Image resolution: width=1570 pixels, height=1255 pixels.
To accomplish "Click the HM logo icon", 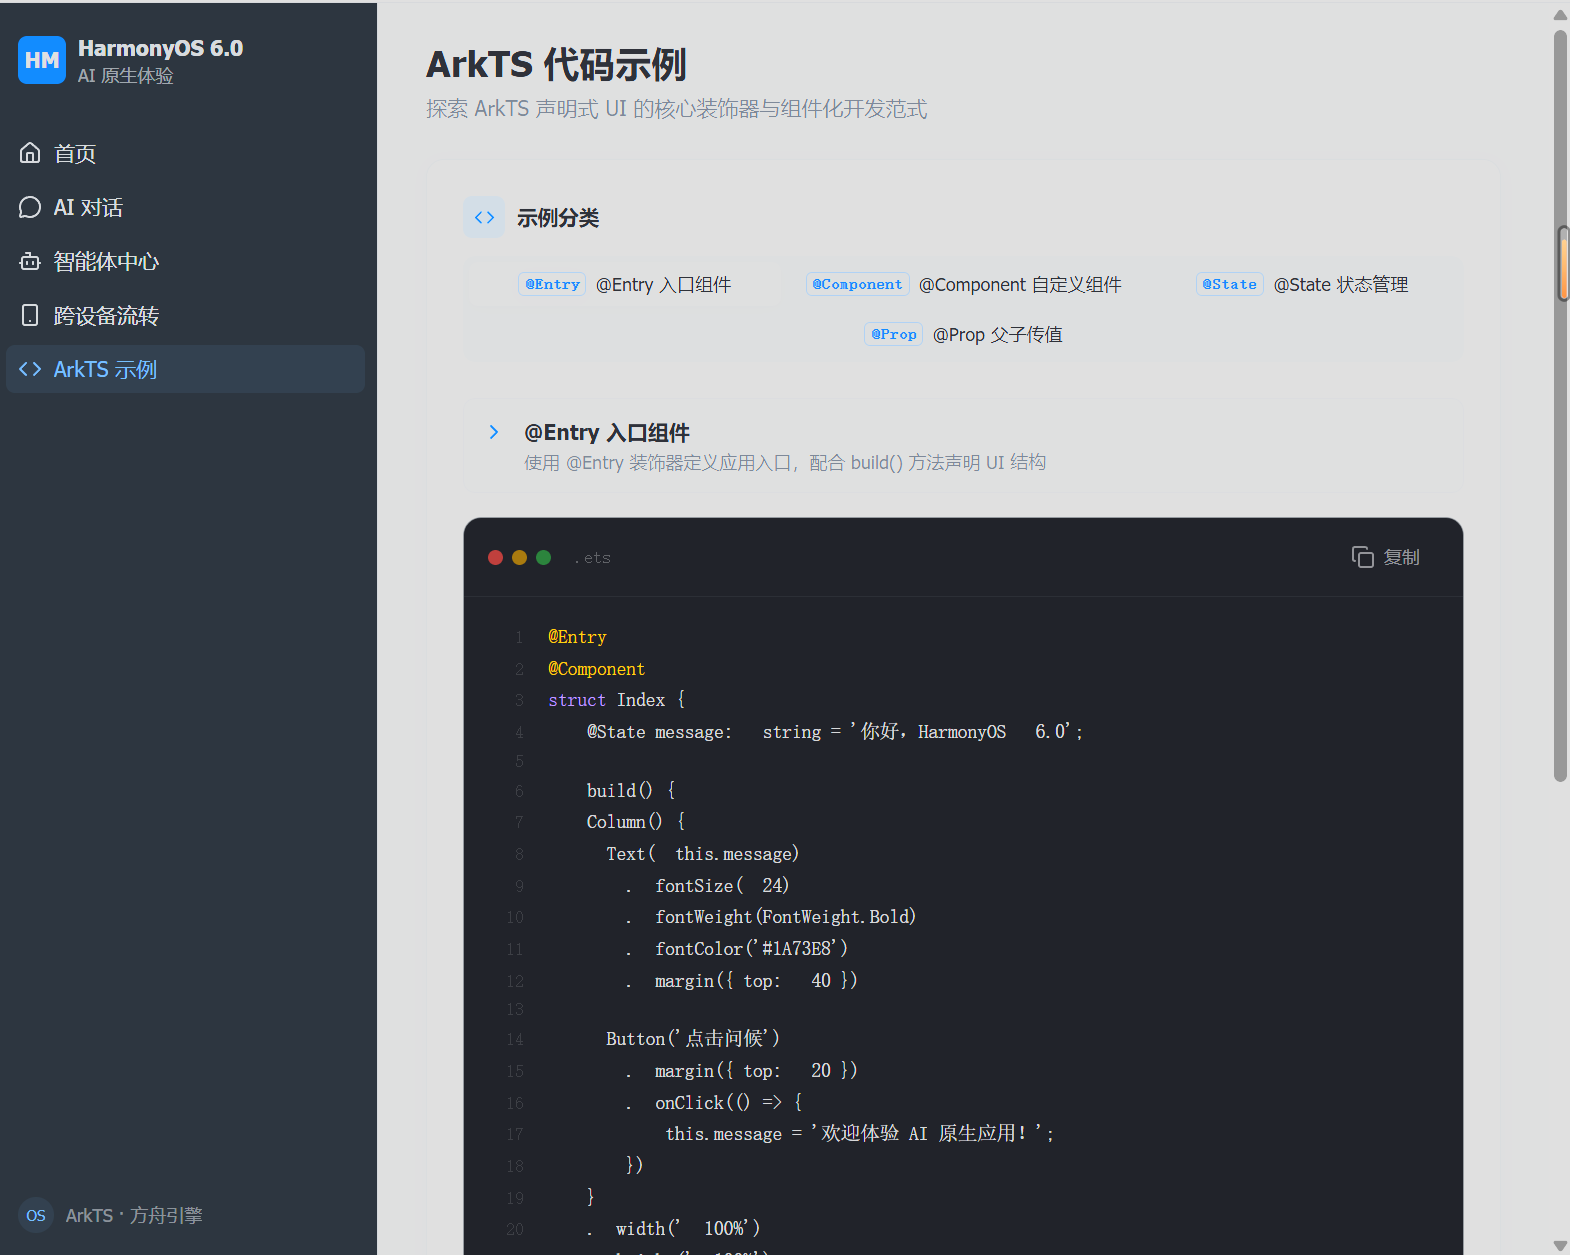I will [x=42, y=60].
